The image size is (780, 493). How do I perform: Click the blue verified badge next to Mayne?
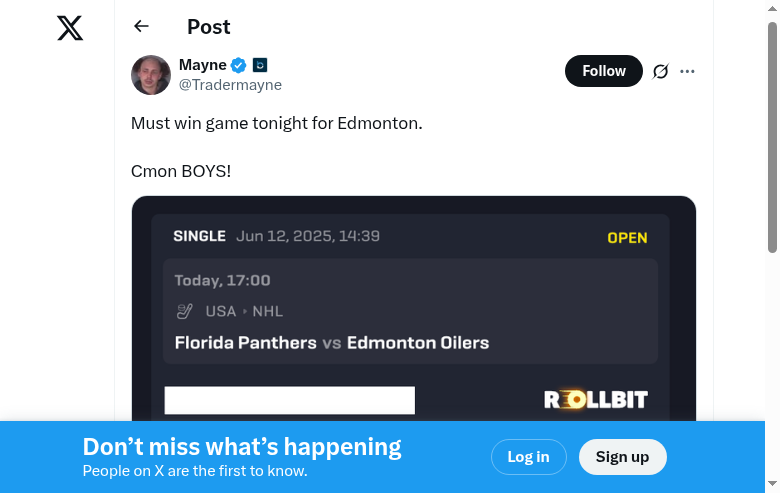coord(239,66)
